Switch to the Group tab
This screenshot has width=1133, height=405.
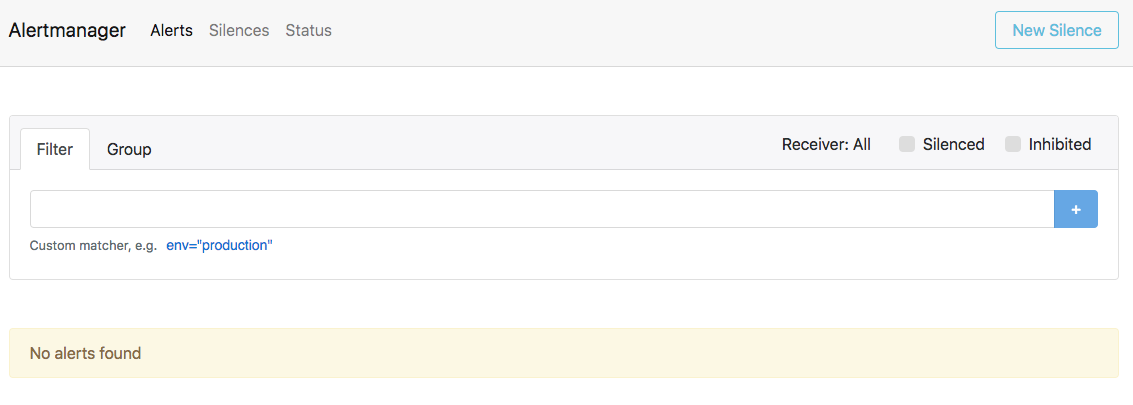click(x=129, y=149)
